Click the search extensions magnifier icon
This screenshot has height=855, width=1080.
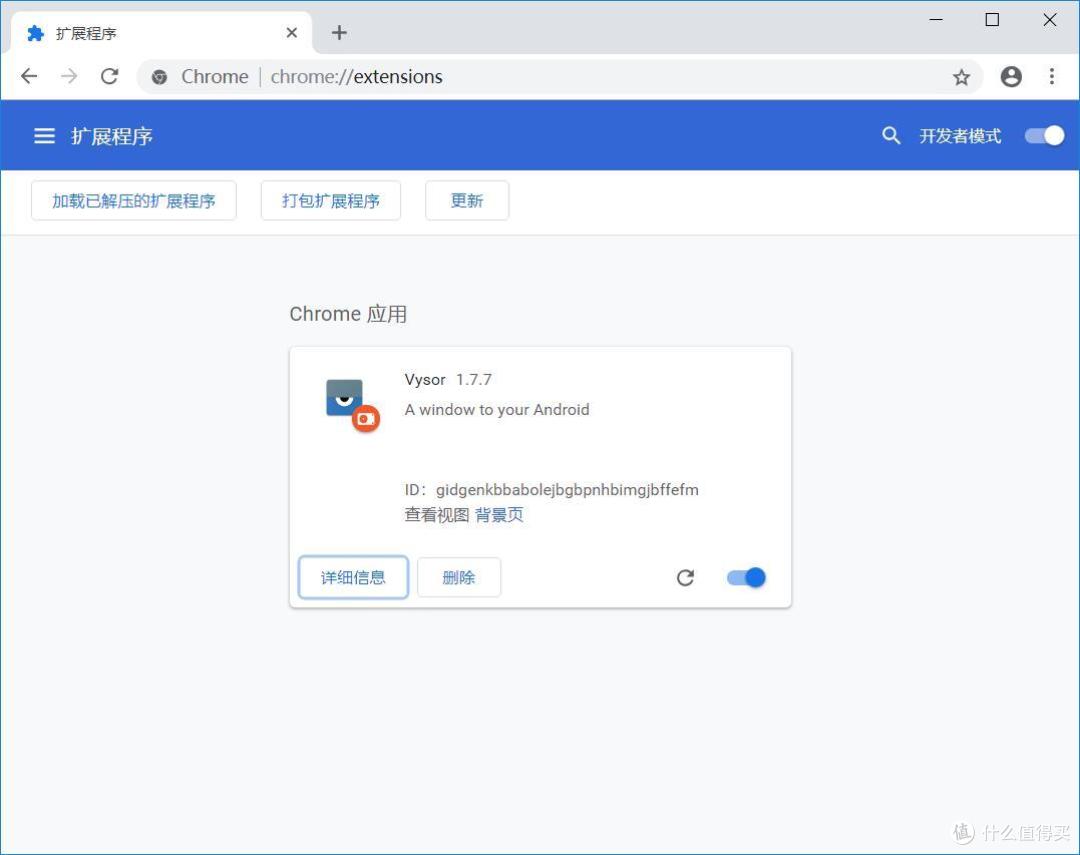coord(891,136)
